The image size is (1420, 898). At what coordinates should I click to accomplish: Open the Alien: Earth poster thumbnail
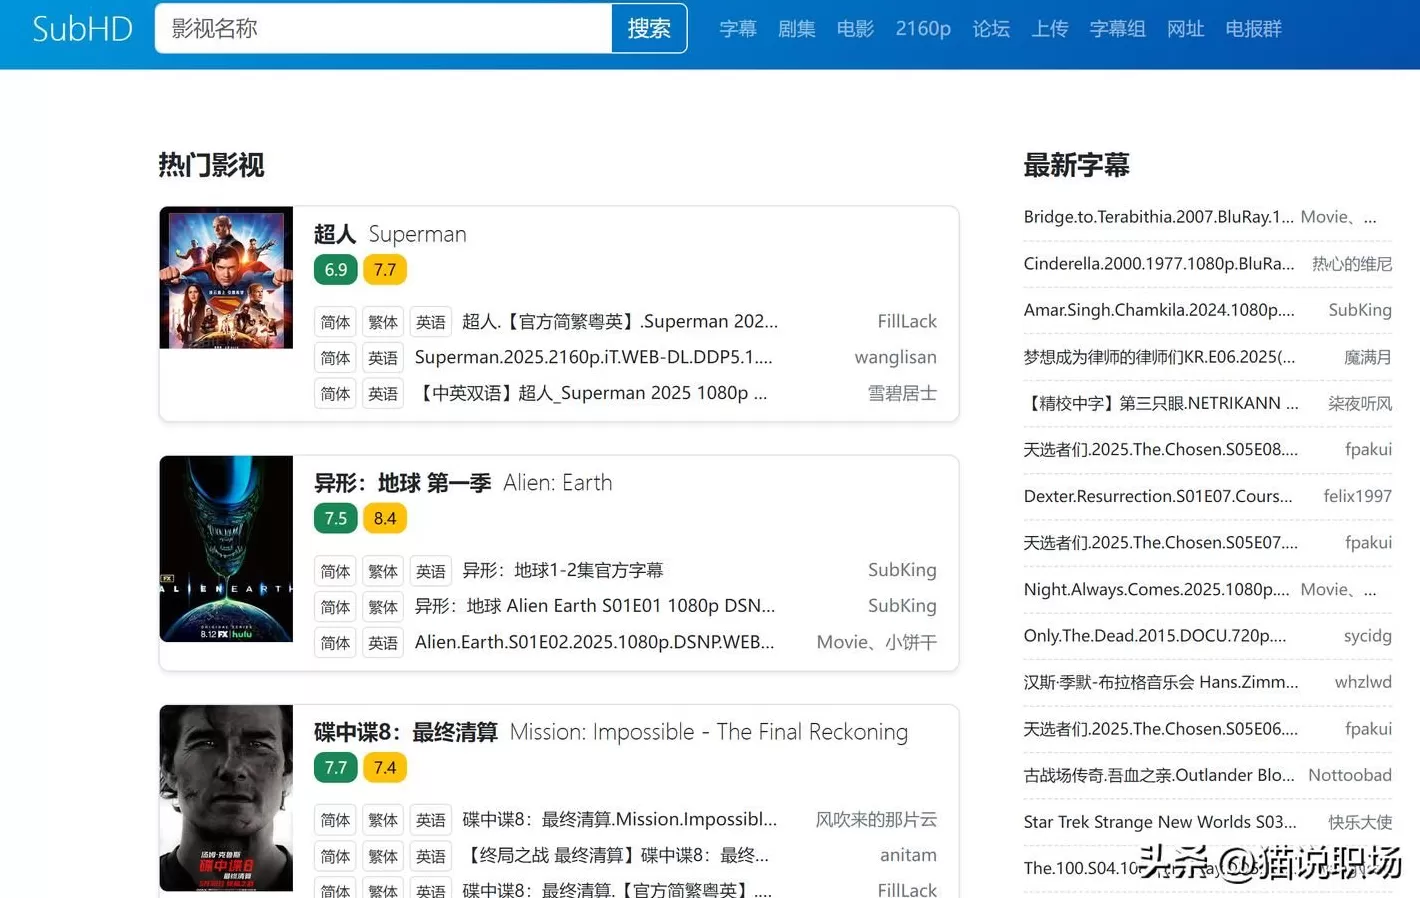(x=226, y=548)
